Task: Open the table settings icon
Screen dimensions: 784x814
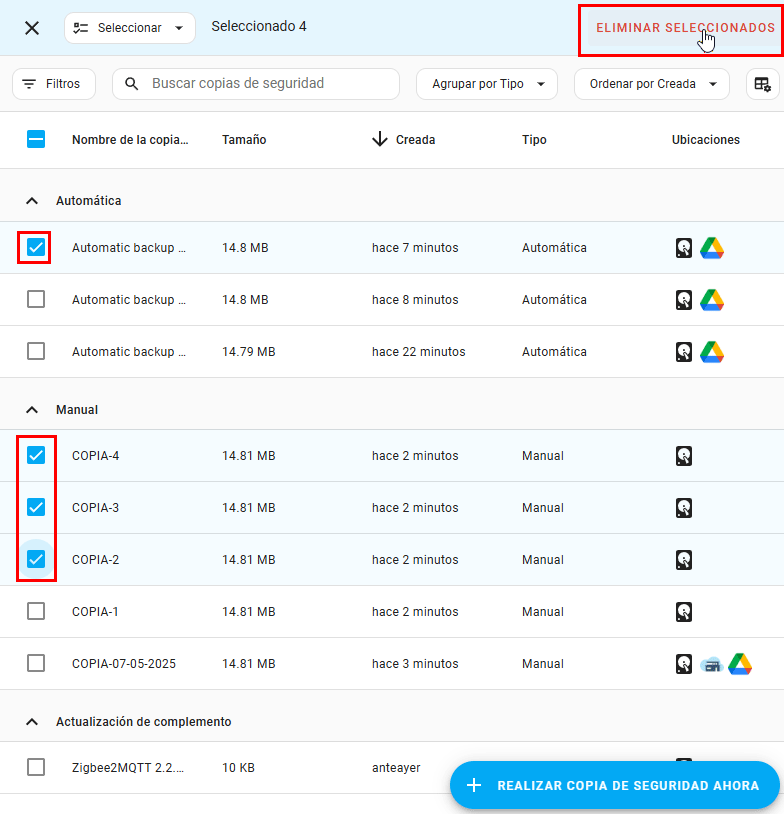Action: 762,84
